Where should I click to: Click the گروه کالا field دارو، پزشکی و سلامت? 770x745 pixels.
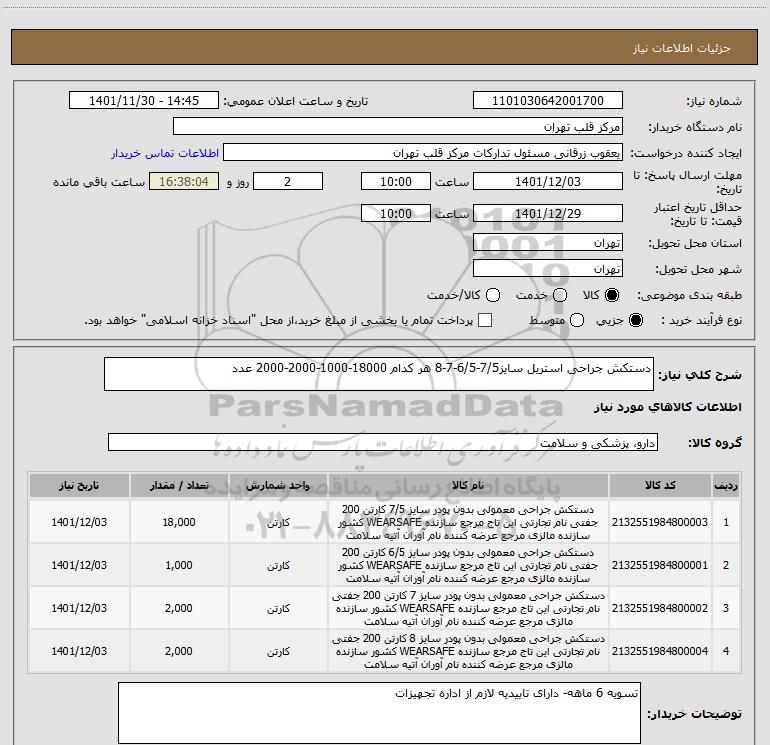[383, 442]
